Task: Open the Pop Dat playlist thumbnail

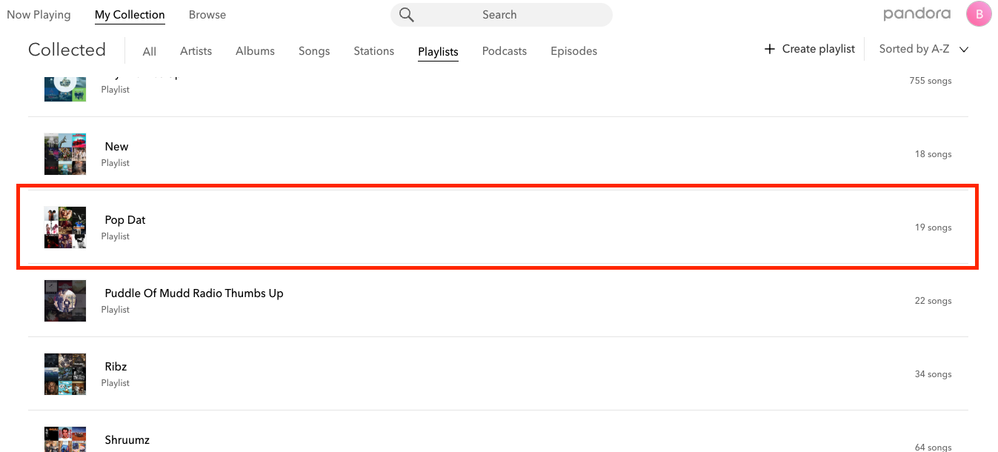Action: click(x=65, y=227)
